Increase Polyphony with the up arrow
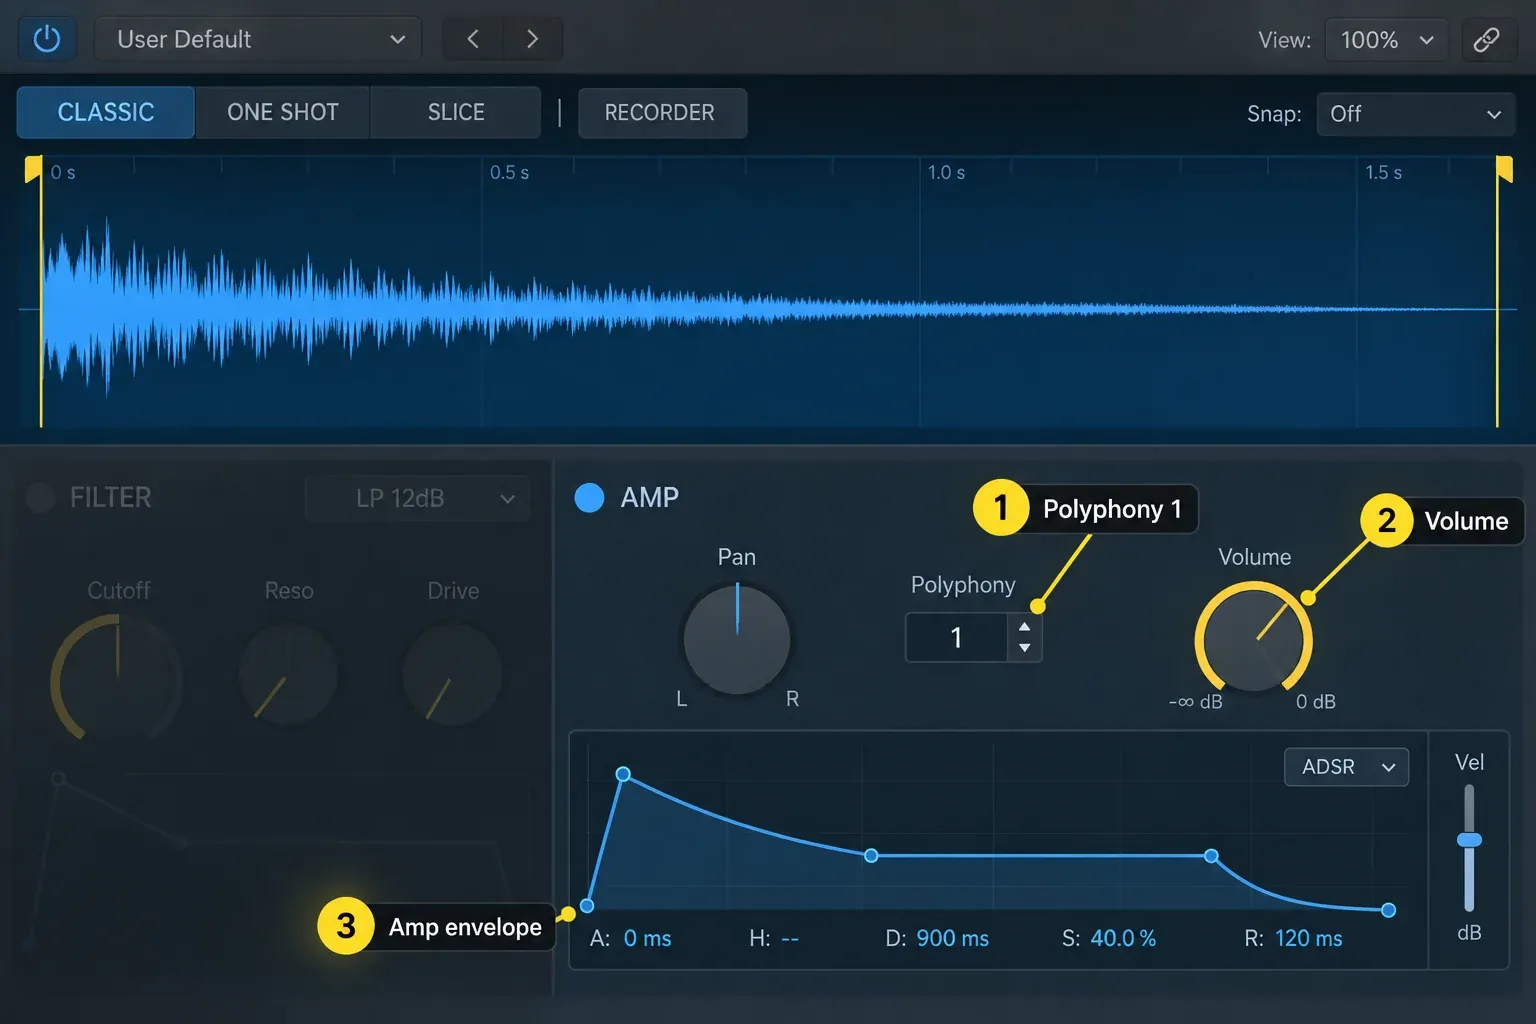 coord(1024,627)
